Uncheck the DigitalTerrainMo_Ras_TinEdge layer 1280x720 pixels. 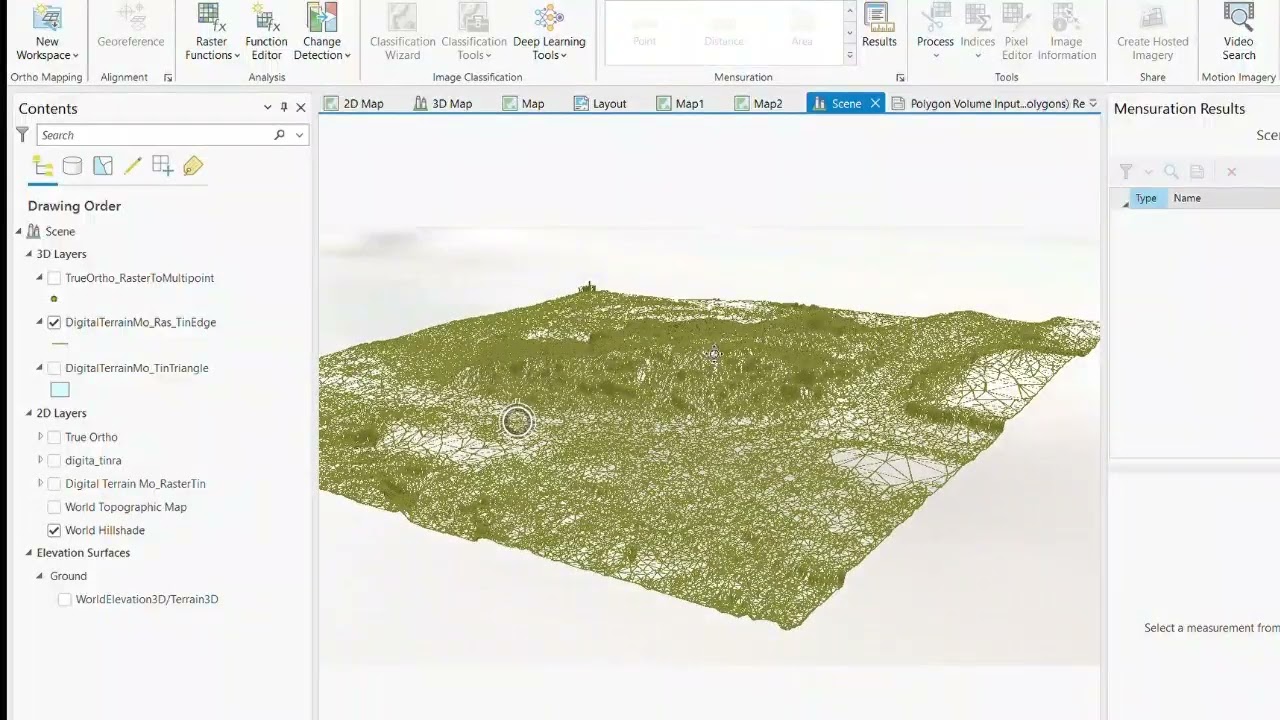click(x=54, y=322)
